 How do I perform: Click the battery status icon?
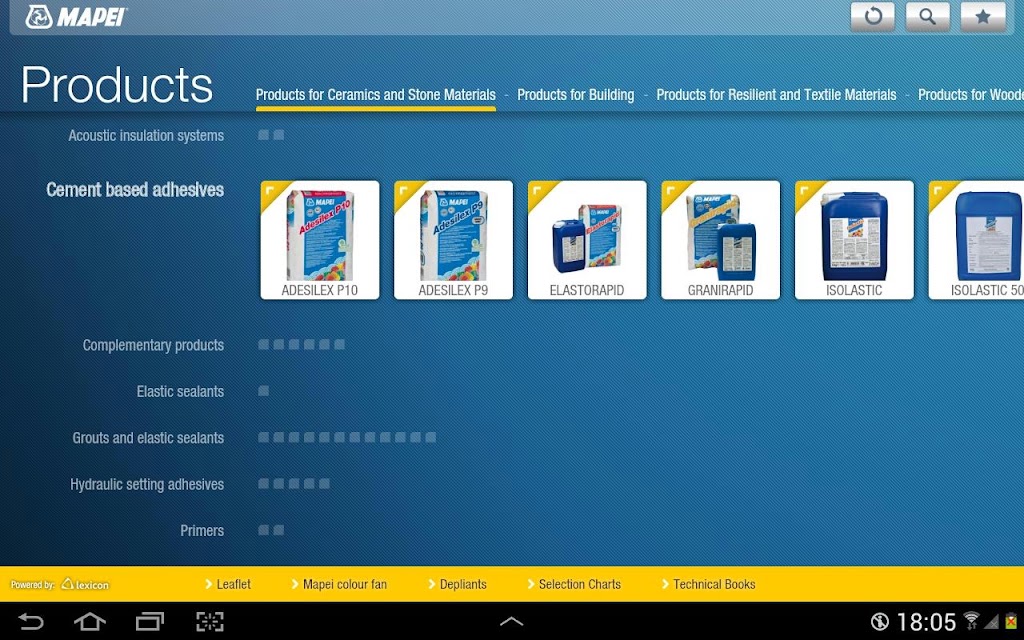point(1012,621)
